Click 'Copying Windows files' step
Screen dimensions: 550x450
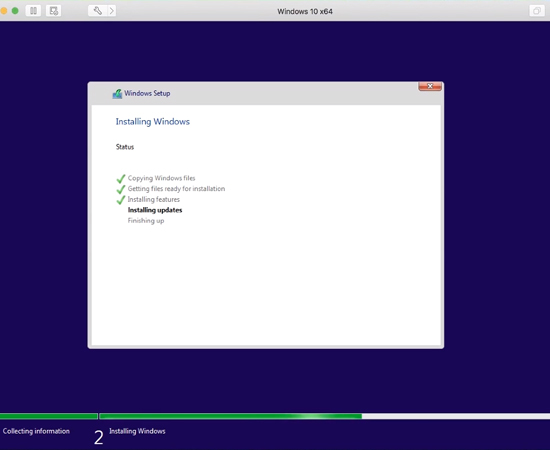tap(161, 178)
